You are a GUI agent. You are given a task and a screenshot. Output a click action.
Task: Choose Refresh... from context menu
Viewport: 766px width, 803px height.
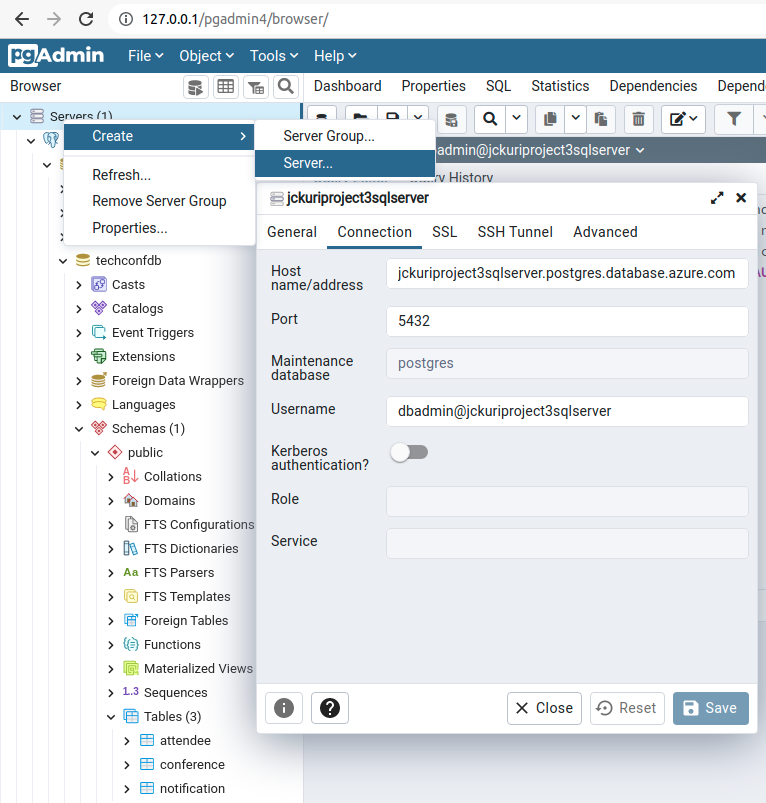coord(159,175)
